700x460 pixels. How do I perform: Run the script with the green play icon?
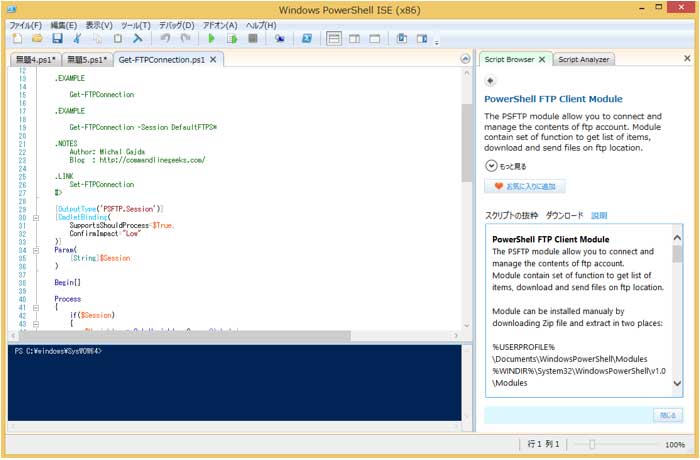point(212,38)
